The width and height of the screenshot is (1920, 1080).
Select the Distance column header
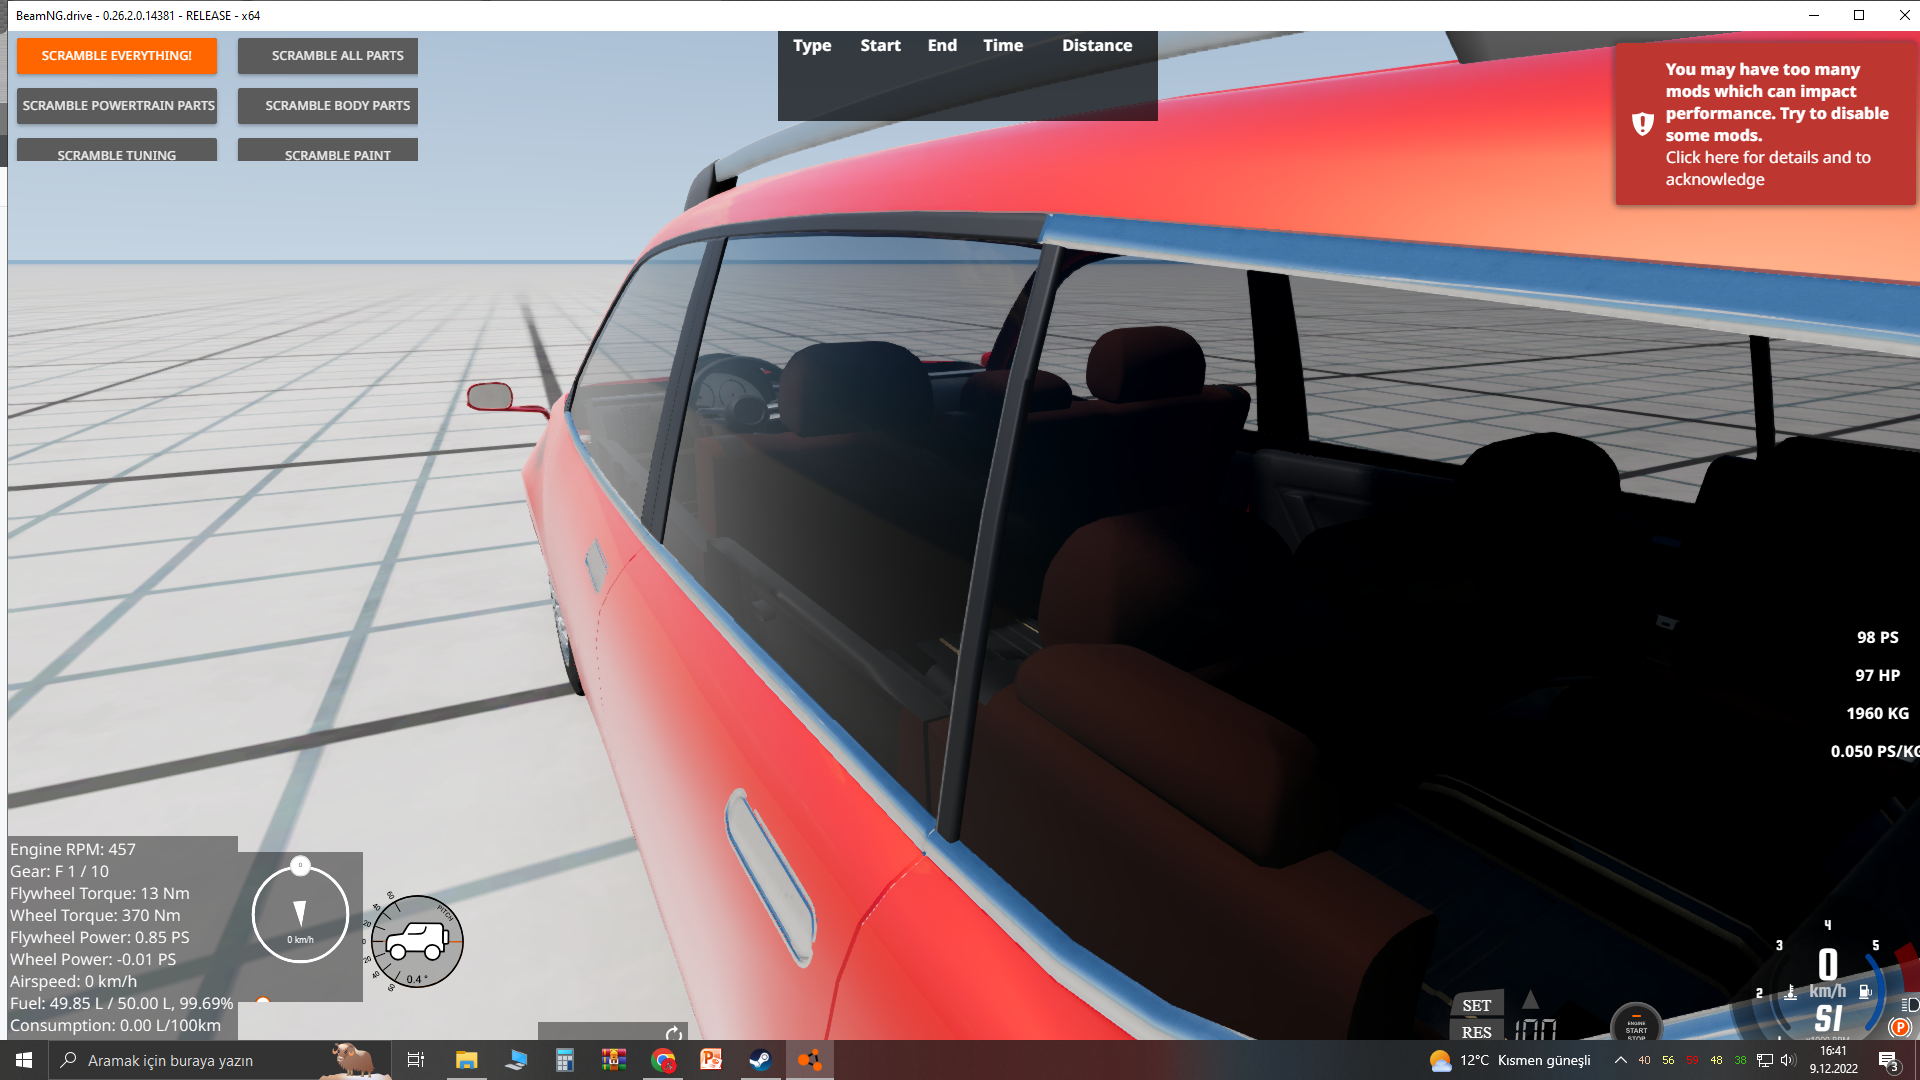pyautogui.click(x=1097, y=46)
